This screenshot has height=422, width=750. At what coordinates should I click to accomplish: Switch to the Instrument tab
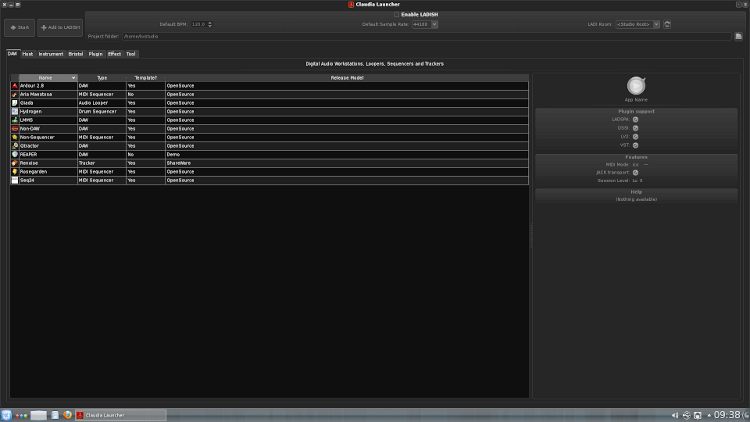[51, 54]
